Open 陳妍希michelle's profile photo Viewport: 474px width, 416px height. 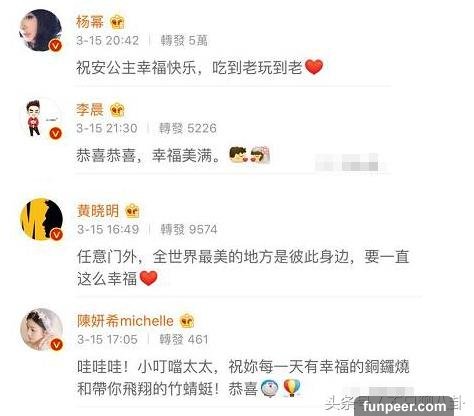[42, 330]
